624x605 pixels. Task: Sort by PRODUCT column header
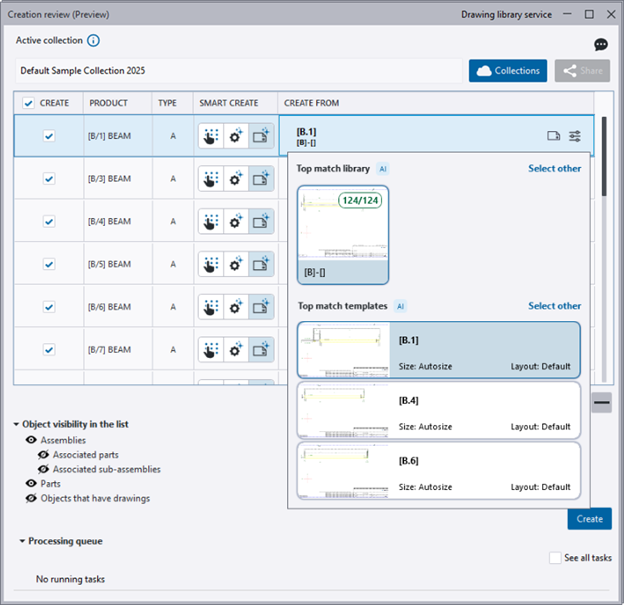click(108, 103)
